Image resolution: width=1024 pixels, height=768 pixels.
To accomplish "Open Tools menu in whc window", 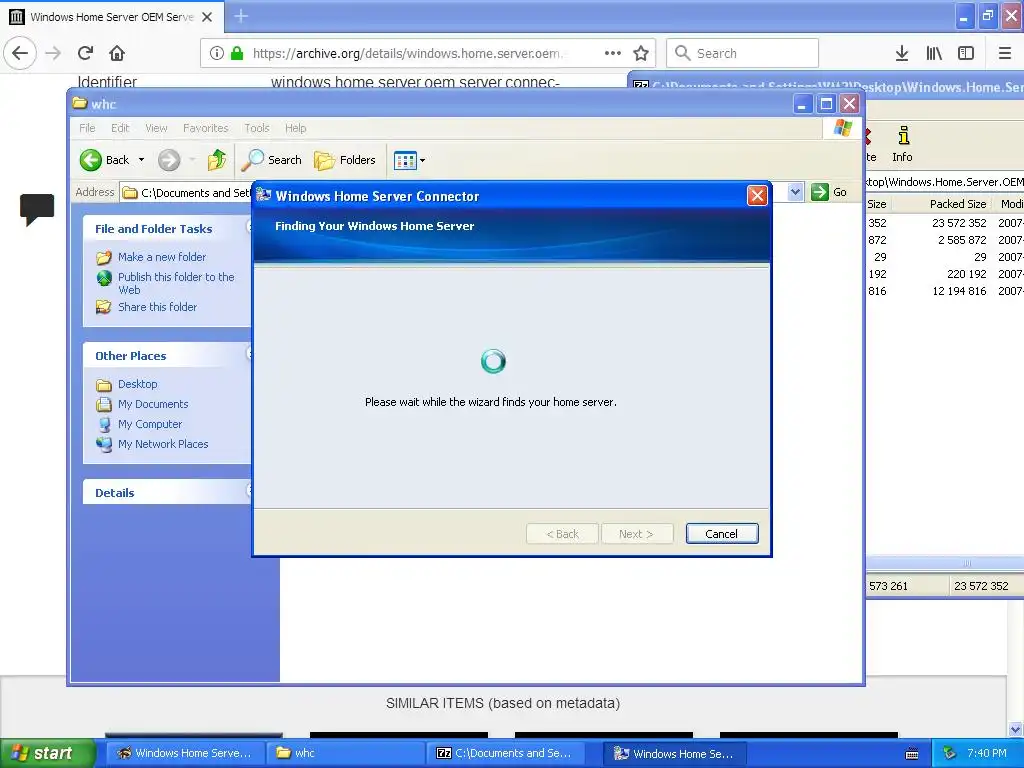I will pyautogui.click(x=257, y=128).
